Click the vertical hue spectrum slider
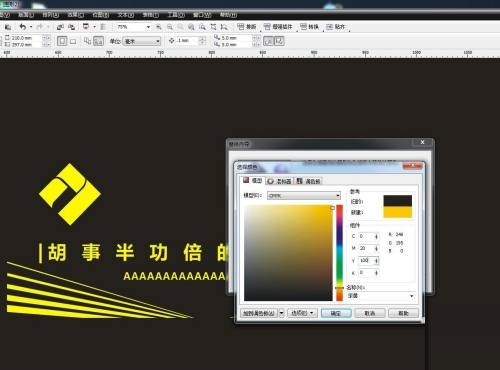The width and height of the screenshot is (500, 370). (339, 253)
